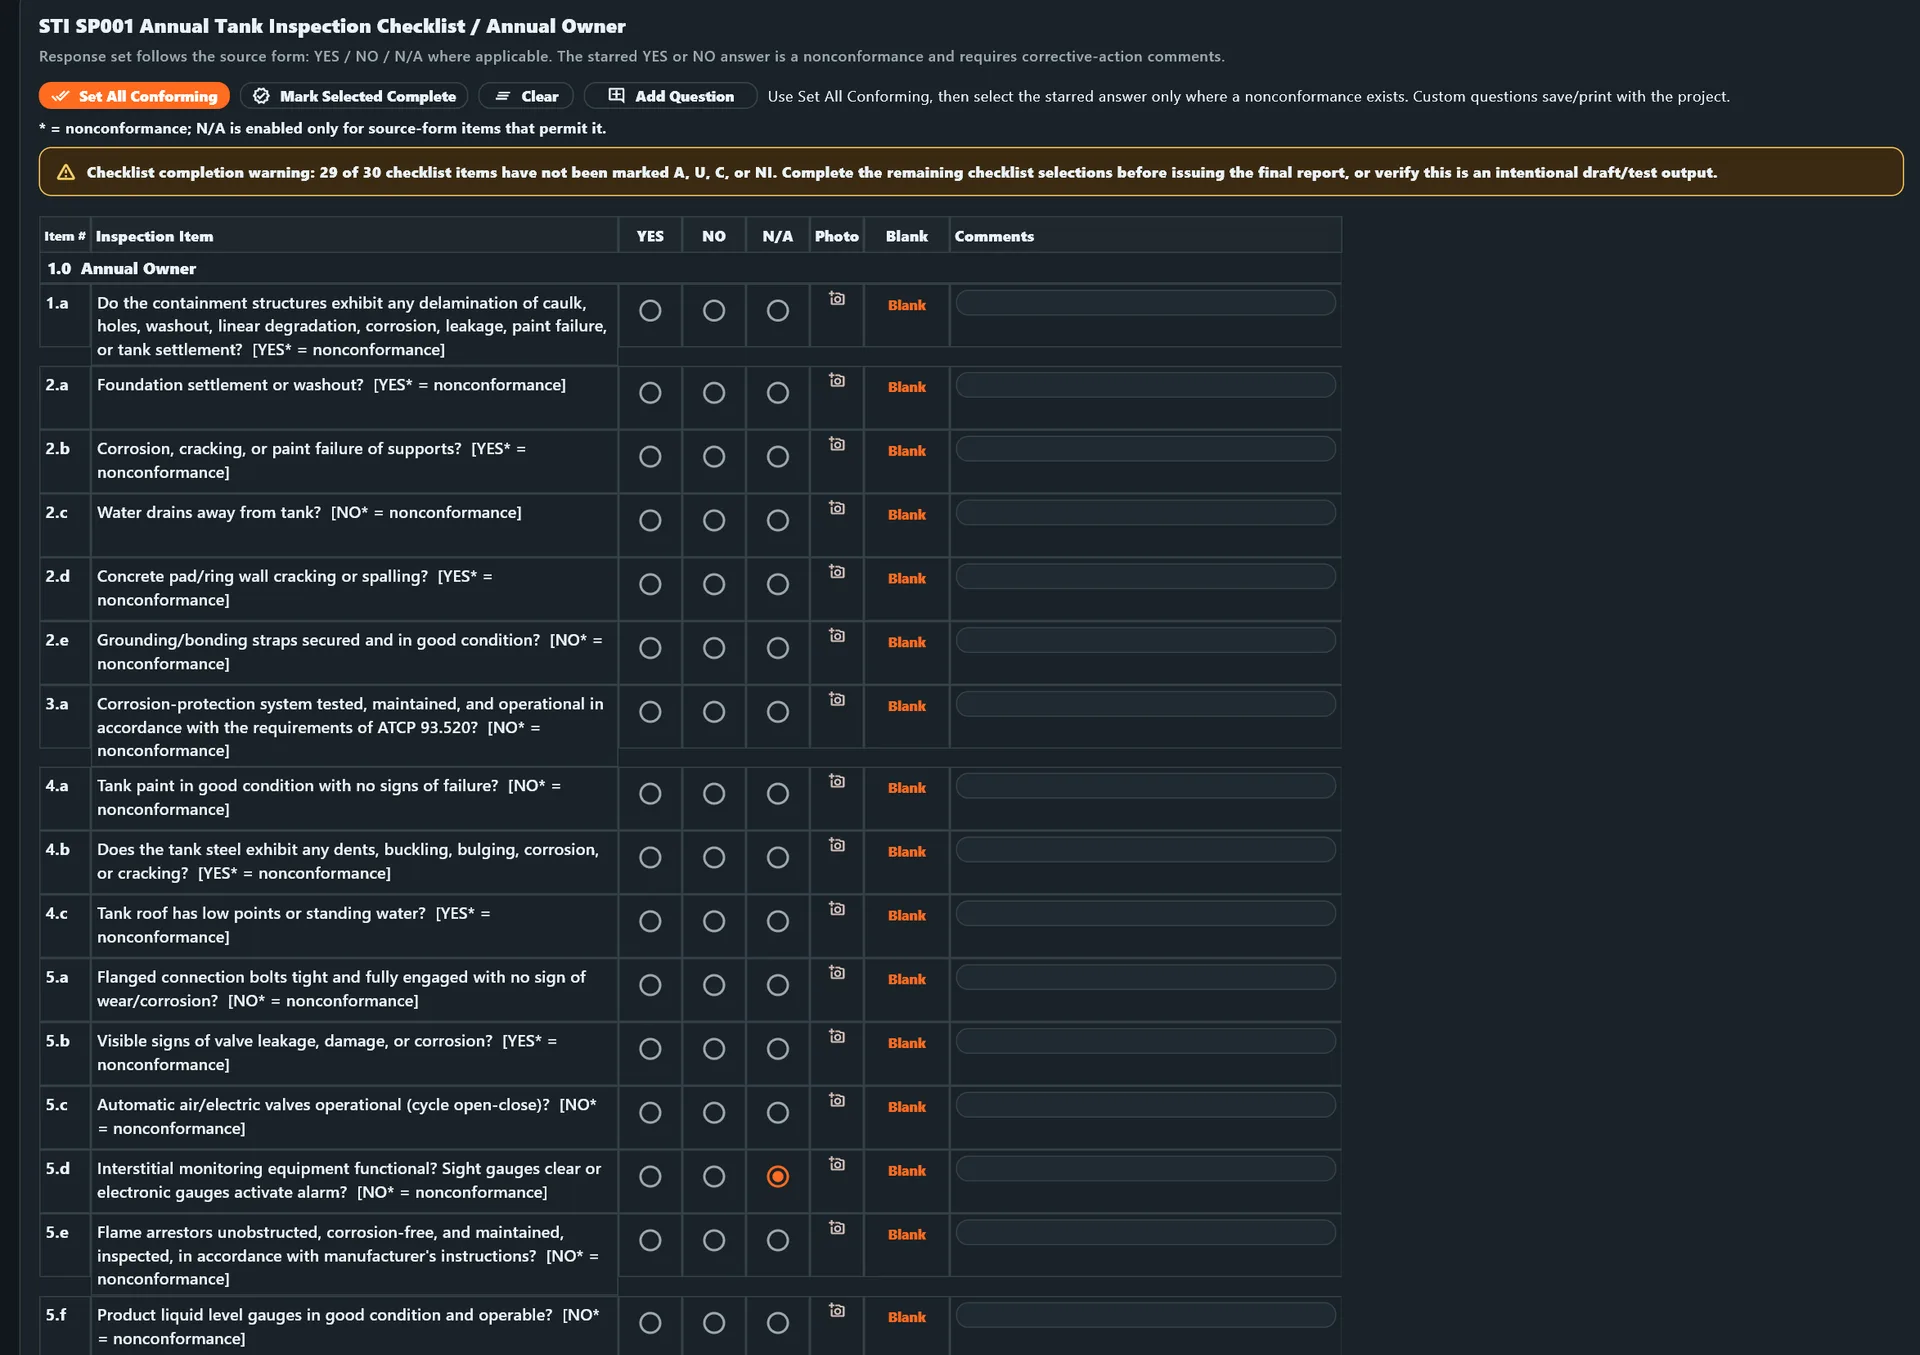Screen dimensions: 1920x1355
Task: Click comments field for item 1.a
Action: (1145, 303)
